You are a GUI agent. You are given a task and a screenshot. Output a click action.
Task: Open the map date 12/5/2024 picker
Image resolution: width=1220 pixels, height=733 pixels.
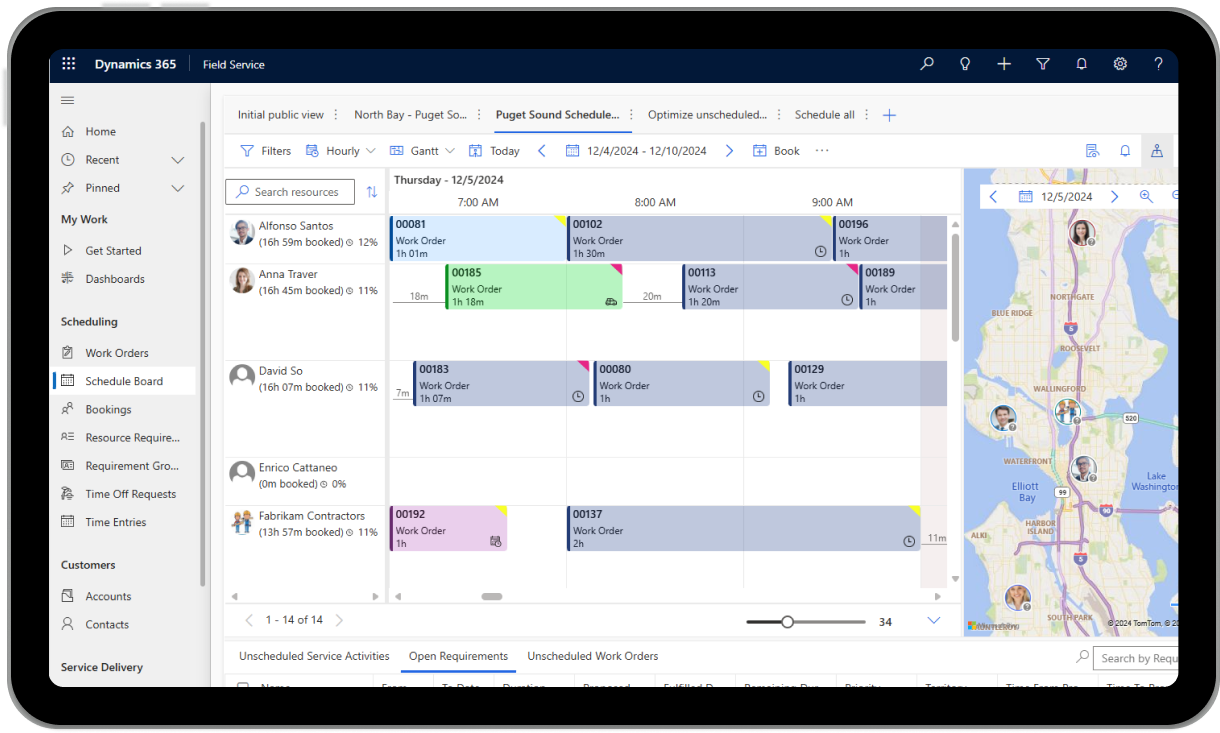click(1056, 197)
